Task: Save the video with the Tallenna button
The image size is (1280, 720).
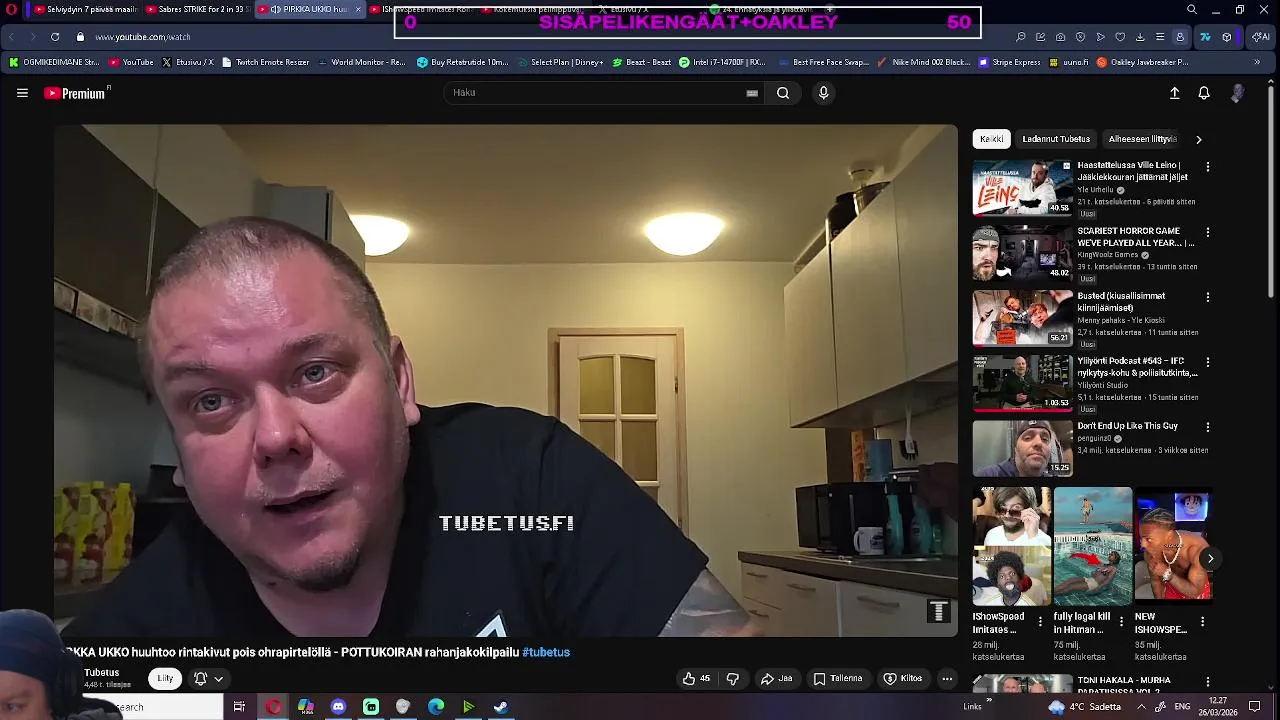Action: click(838, 678)
